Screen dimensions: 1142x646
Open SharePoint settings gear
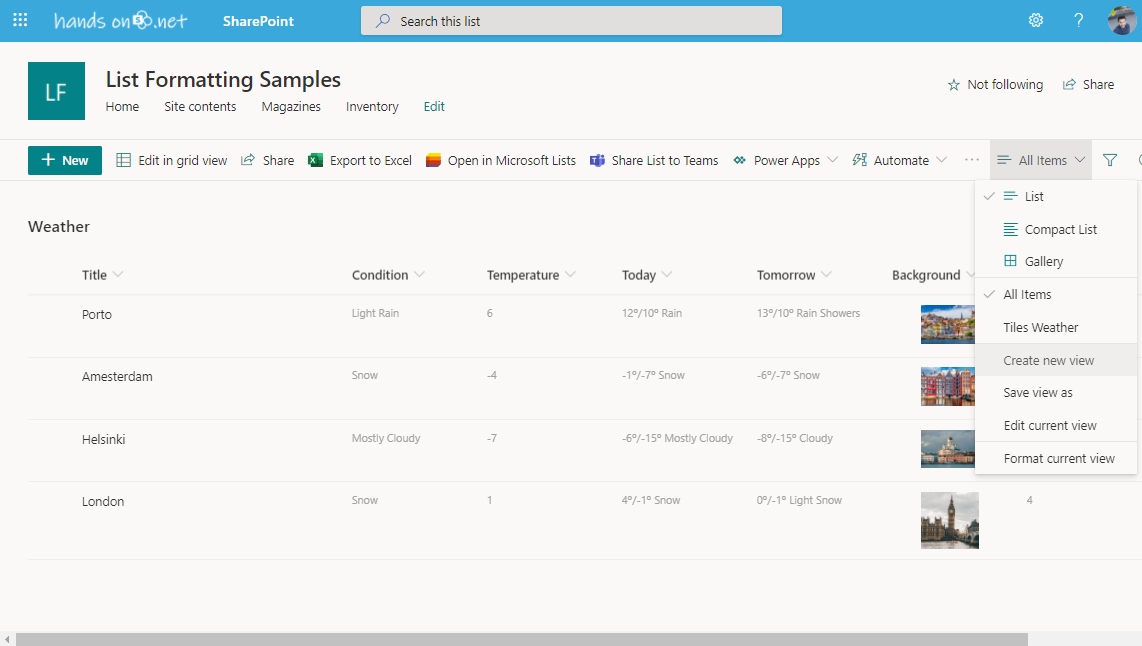pos(1035,19)
